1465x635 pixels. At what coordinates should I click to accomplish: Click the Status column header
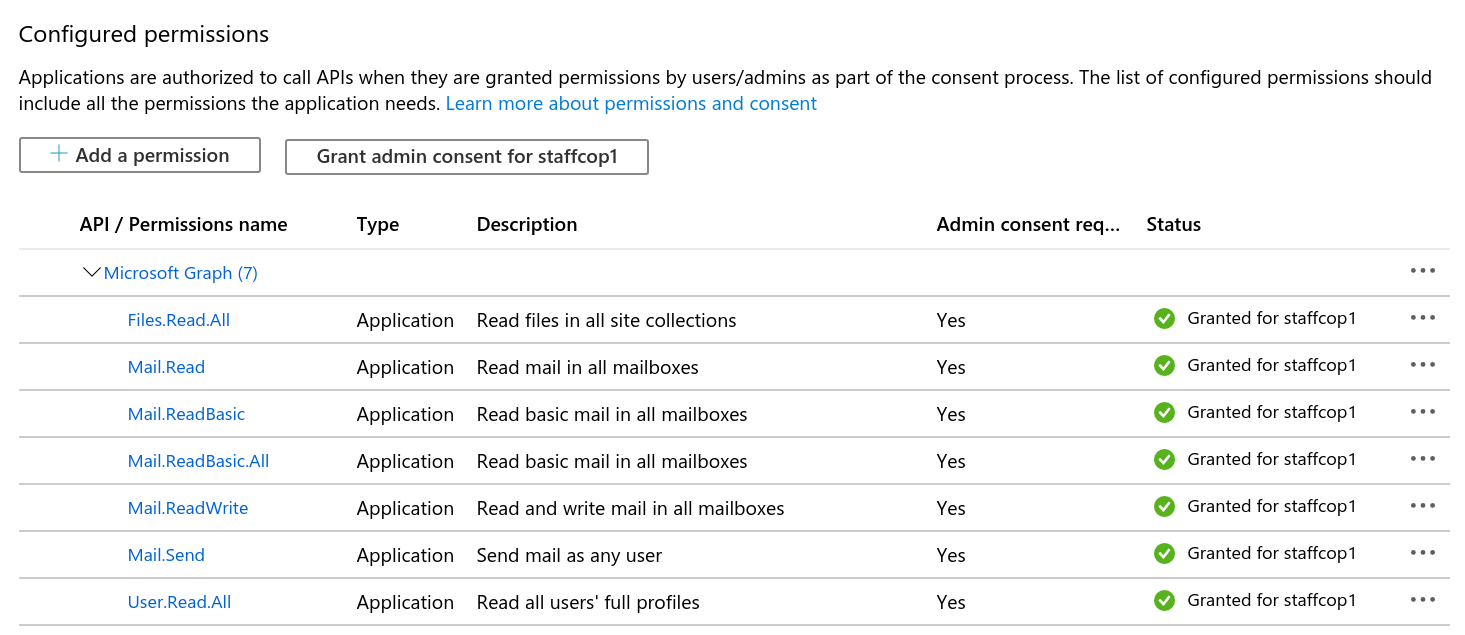click(x=1173, y=225)
